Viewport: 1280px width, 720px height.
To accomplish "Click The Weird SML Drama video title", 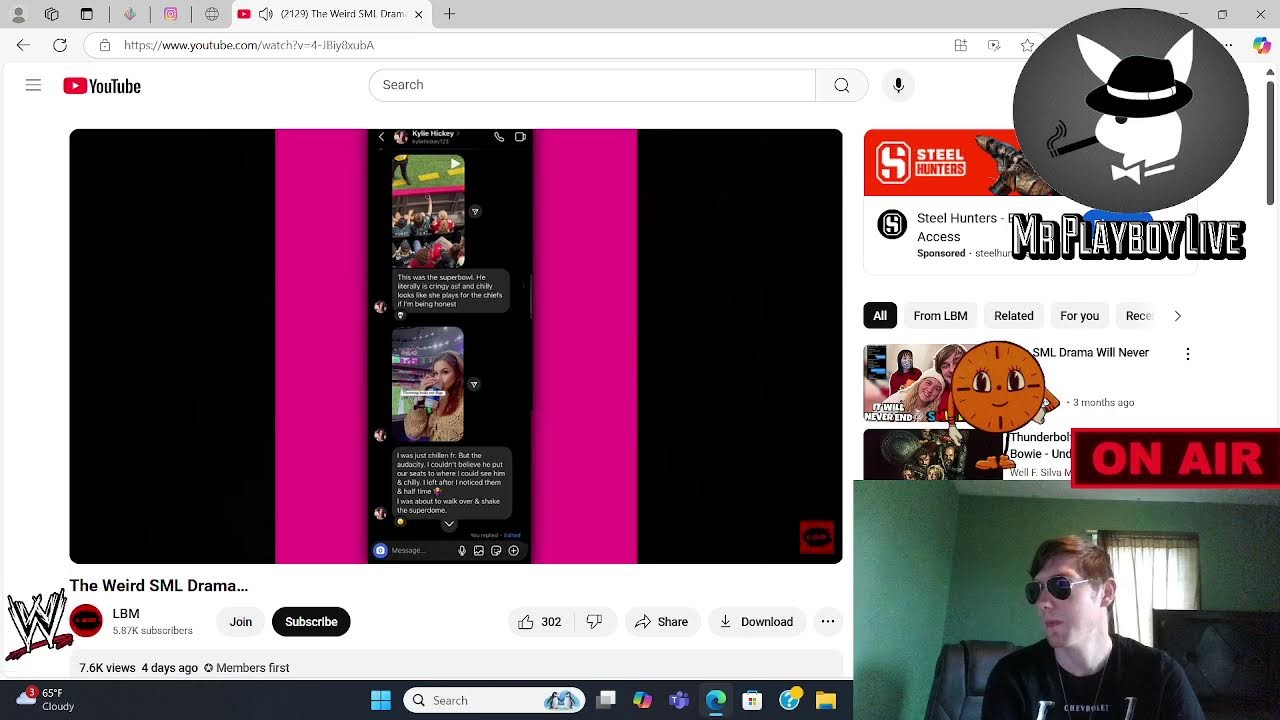I will point(159,586).
